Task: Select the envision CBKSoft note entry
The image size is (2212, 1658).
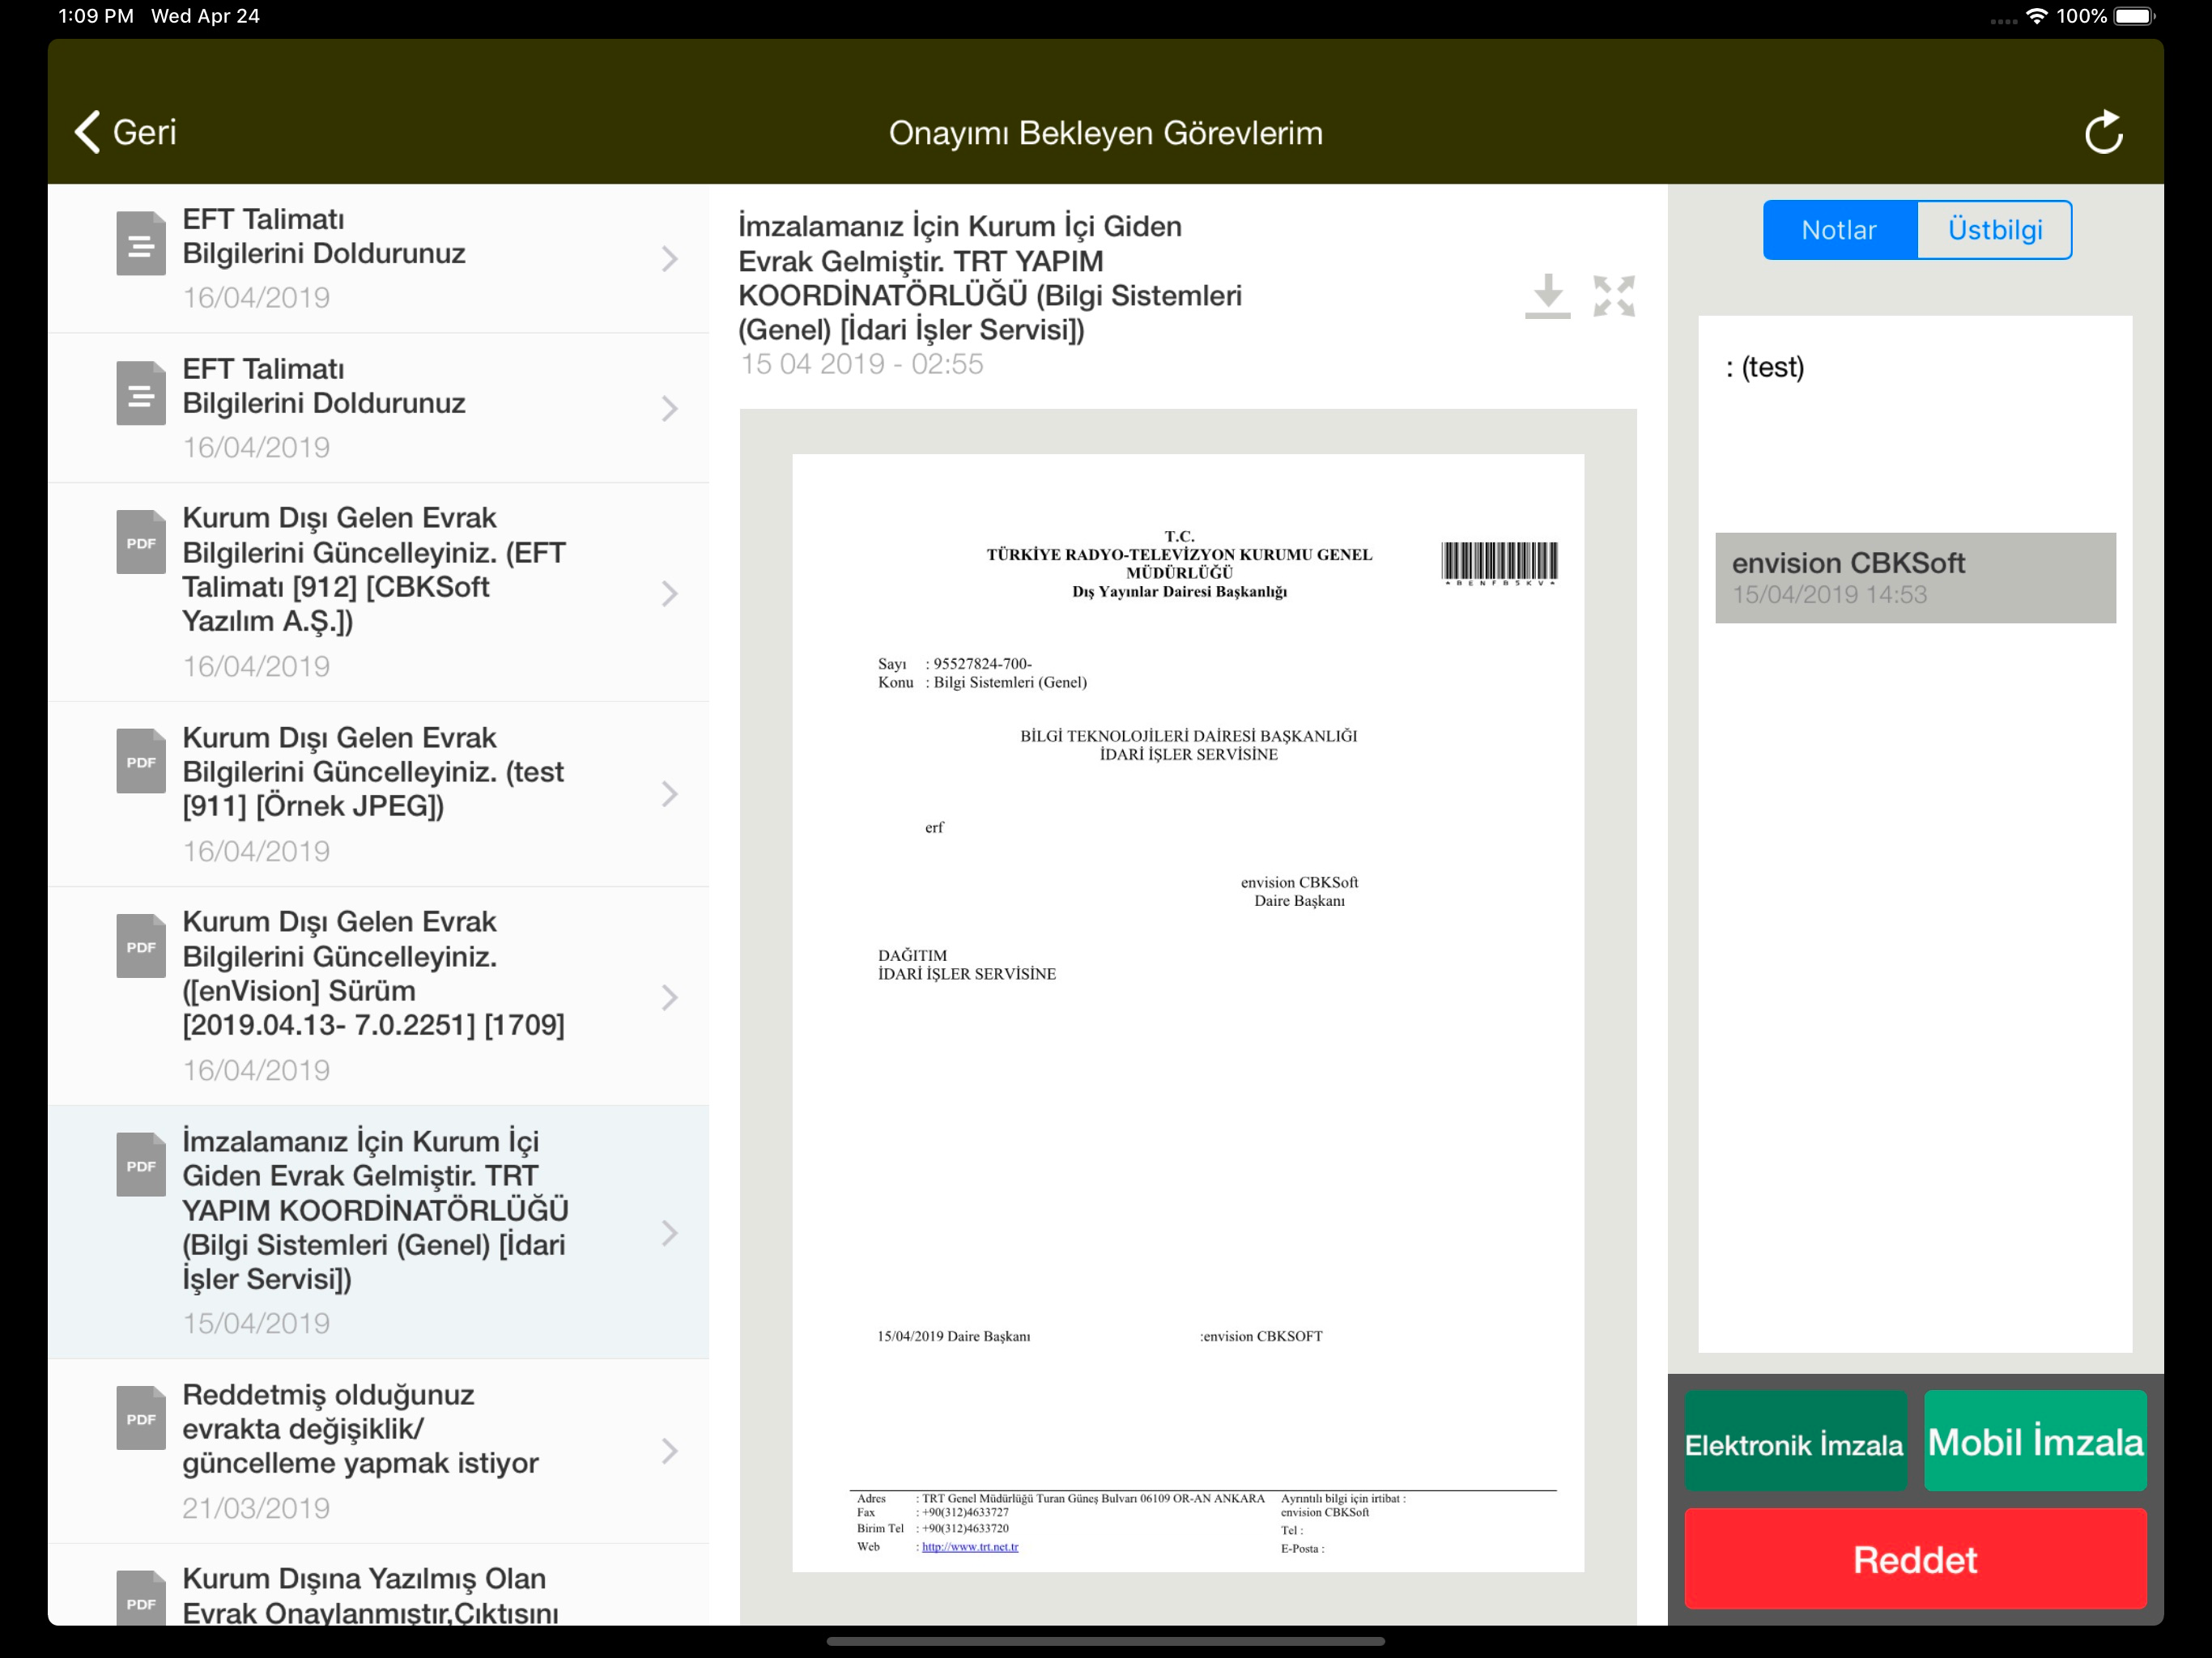Action: [x=1915, y=578]
